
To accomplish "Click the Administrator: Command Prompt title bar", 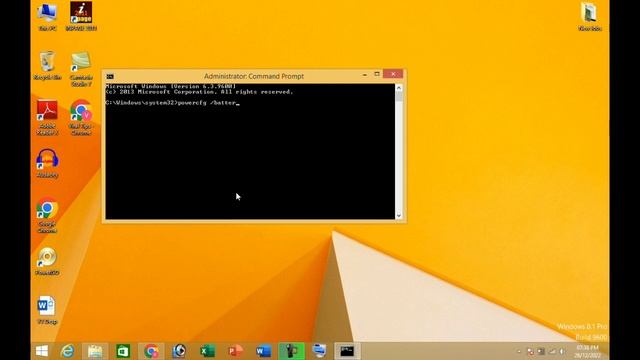I will point(253,76).
